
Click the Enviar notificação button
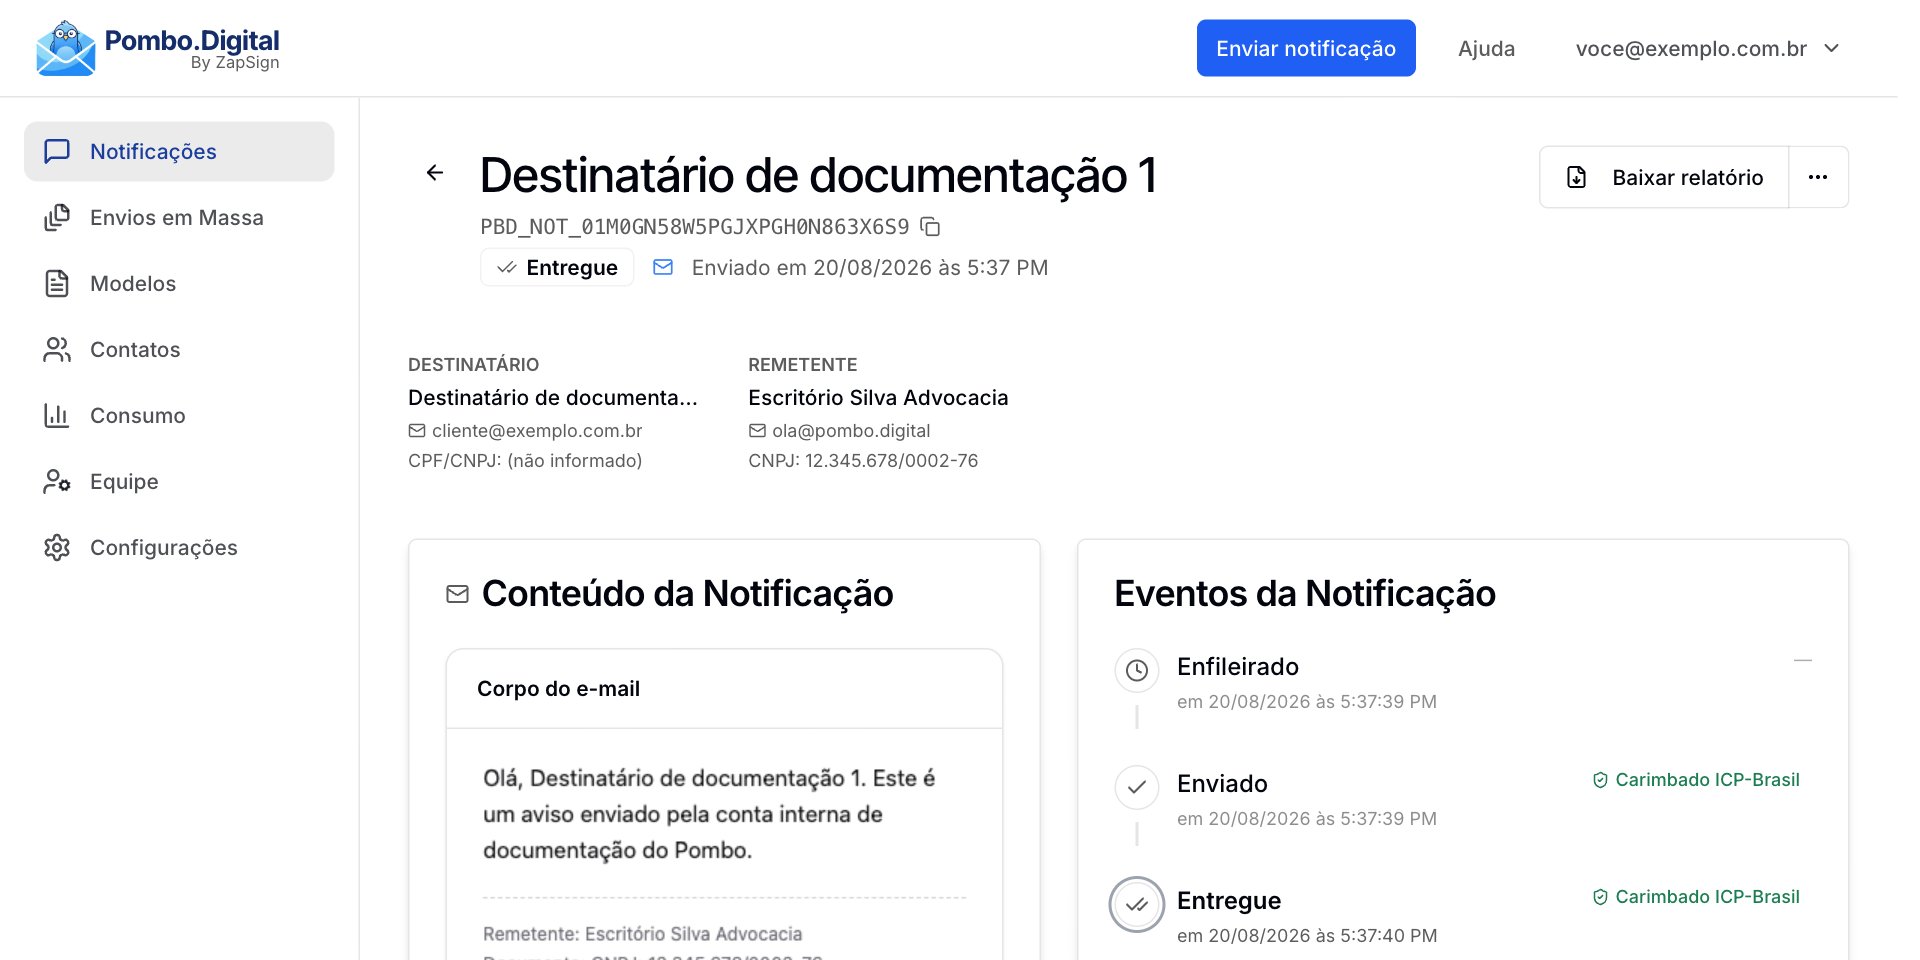pyautogui.click(x=1306, y=48)
